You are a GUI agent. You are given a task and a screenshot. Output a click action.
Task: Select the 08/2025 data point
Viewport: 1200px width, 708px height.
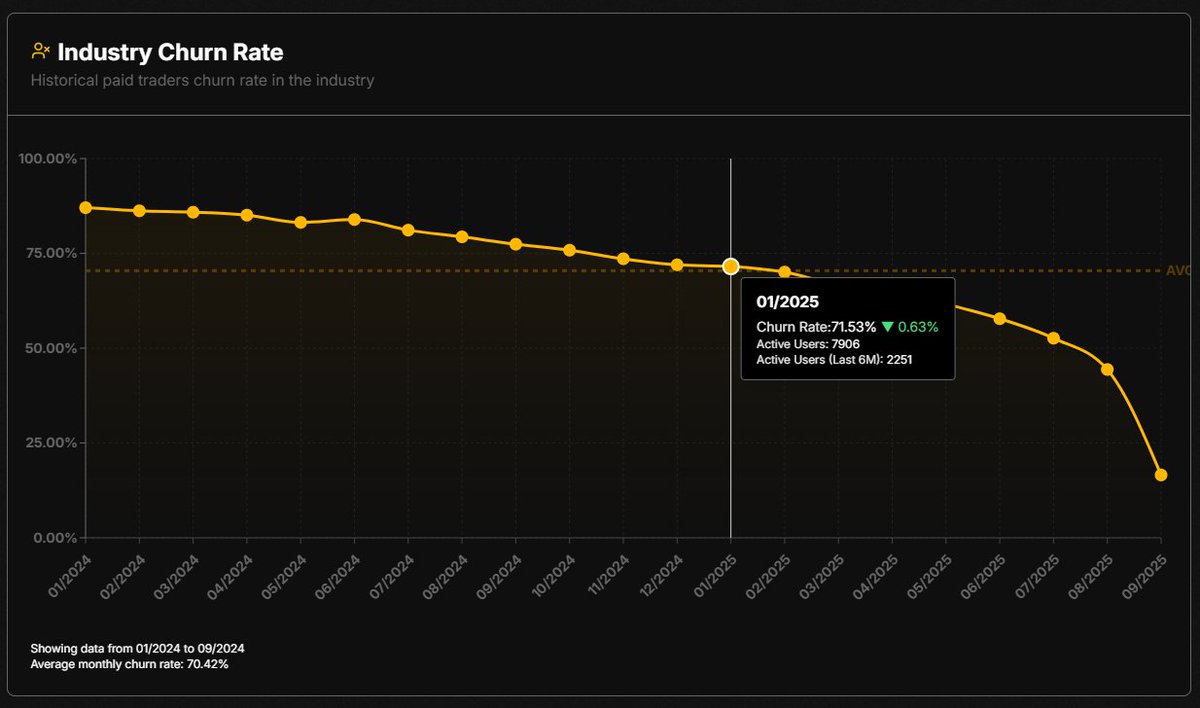tap(1107, 369)
